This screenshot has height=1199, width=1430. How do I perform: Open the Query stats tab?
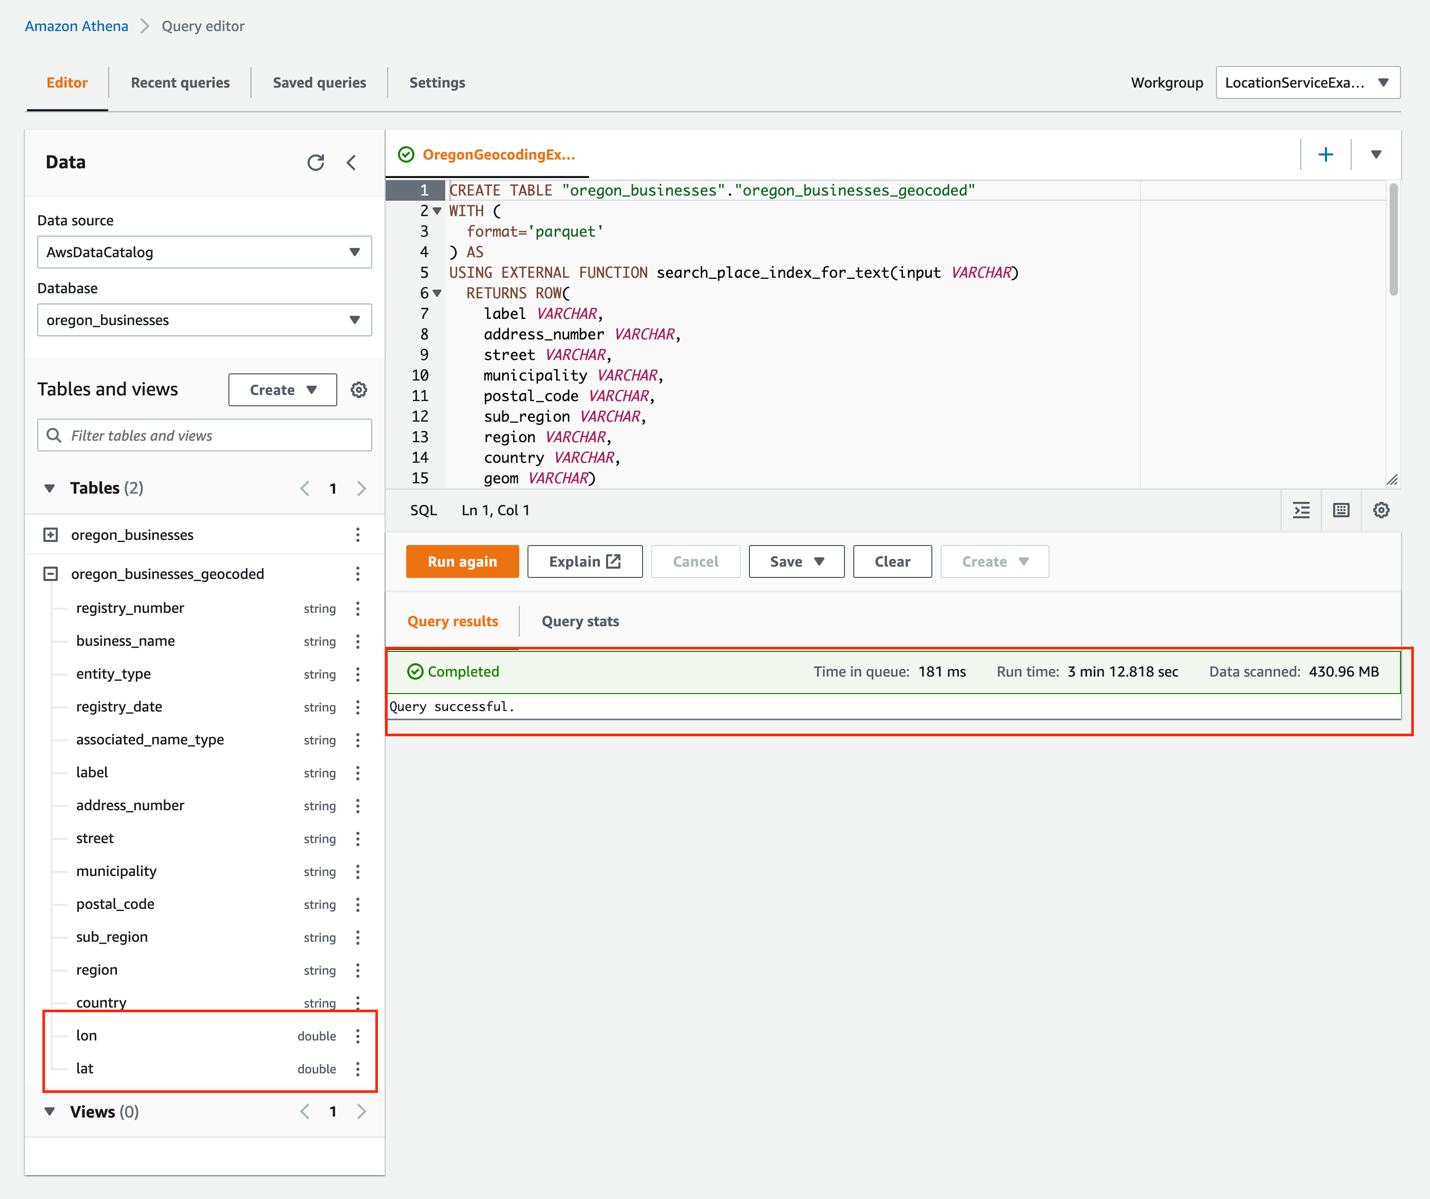pyautogui.click(x=580, y=621)
